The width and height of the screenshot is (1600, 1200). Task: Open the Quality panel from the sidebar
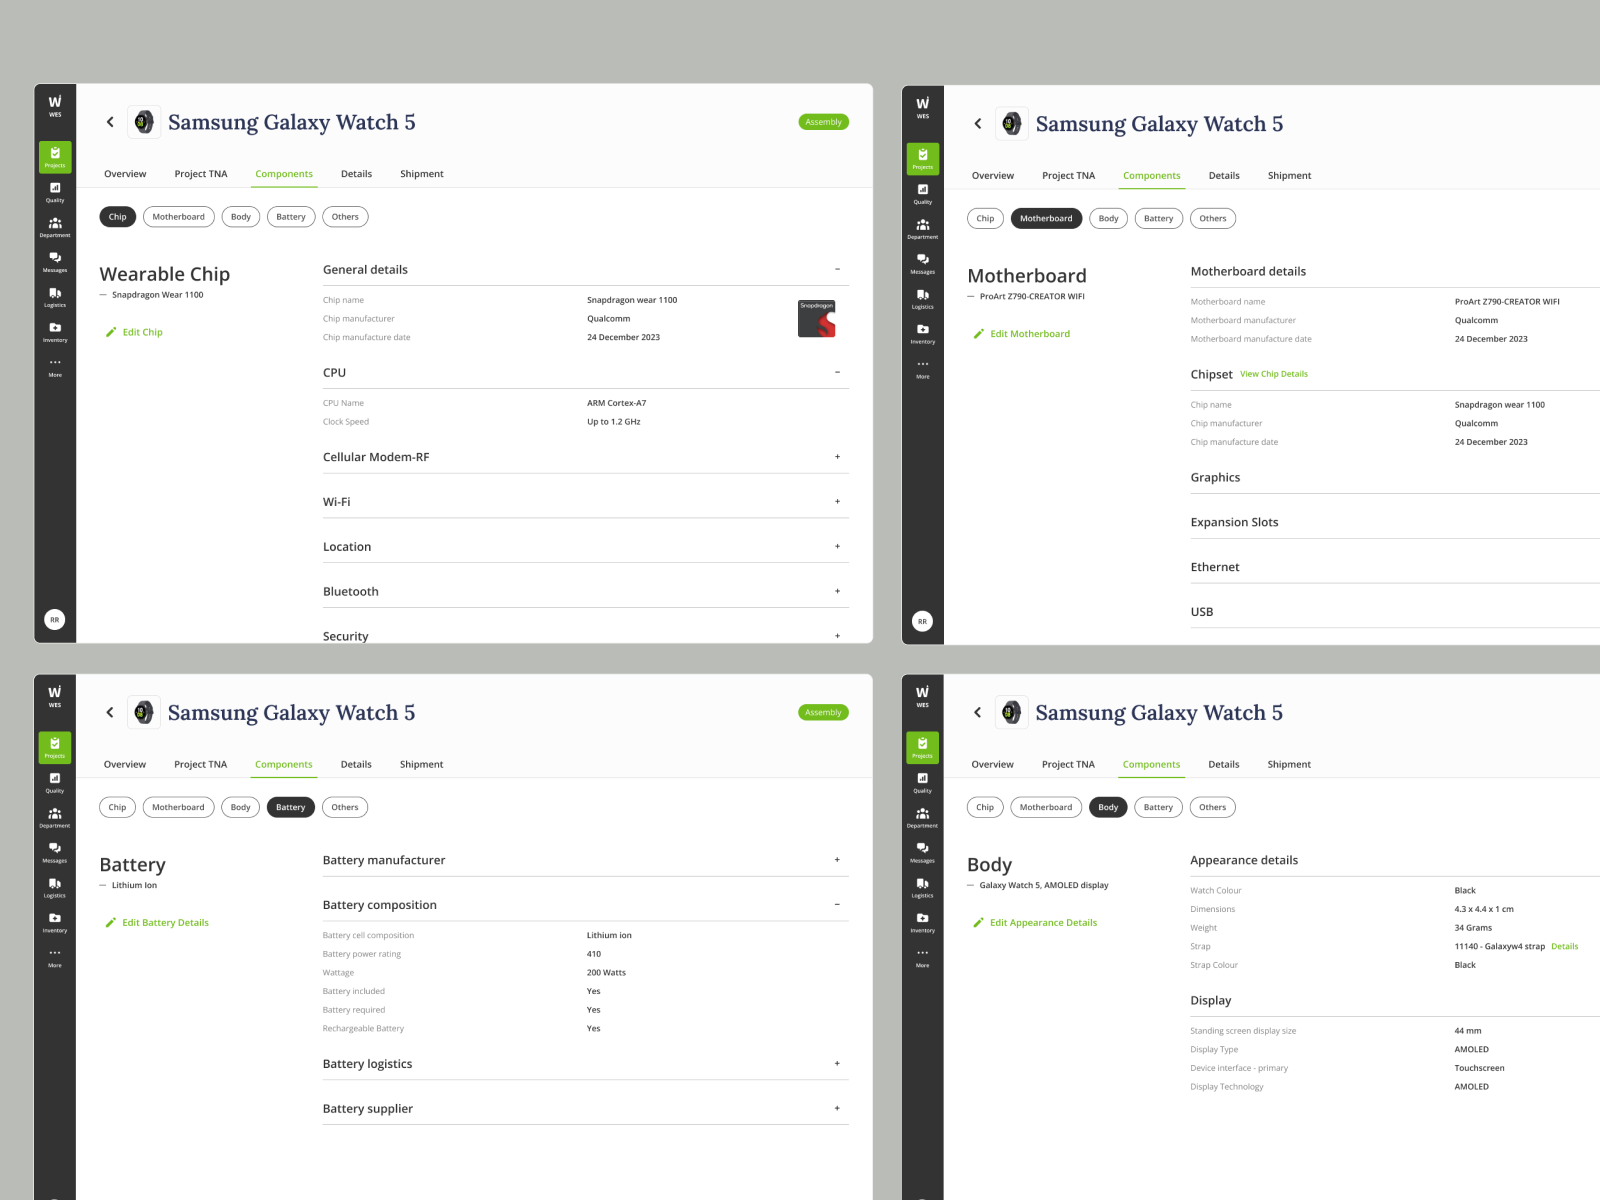(55, 194)
